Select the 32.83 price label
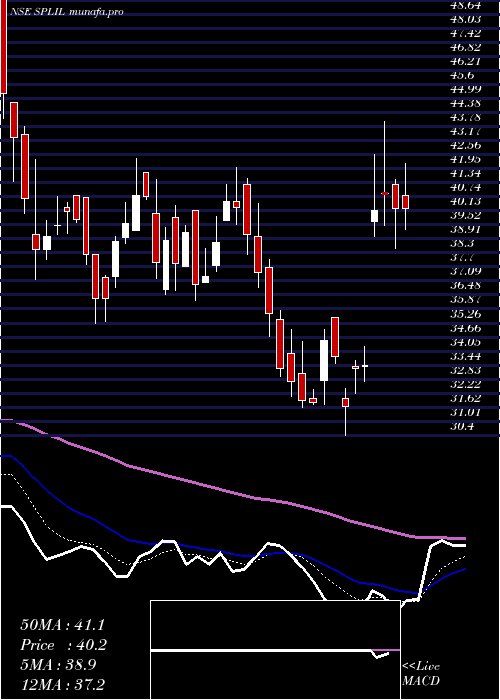 click(467, 370)
